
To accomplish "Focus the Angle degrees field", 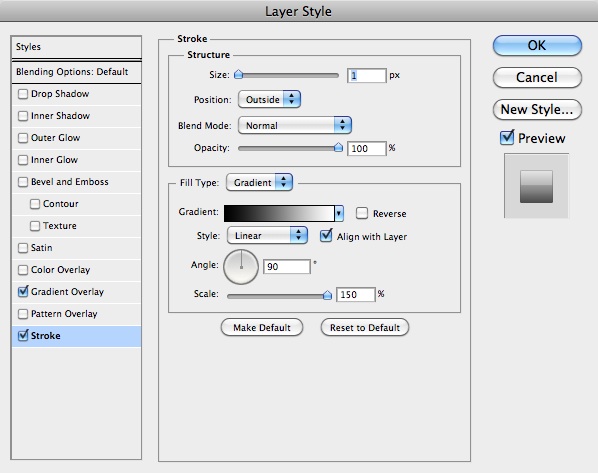I will click(287, 266).
